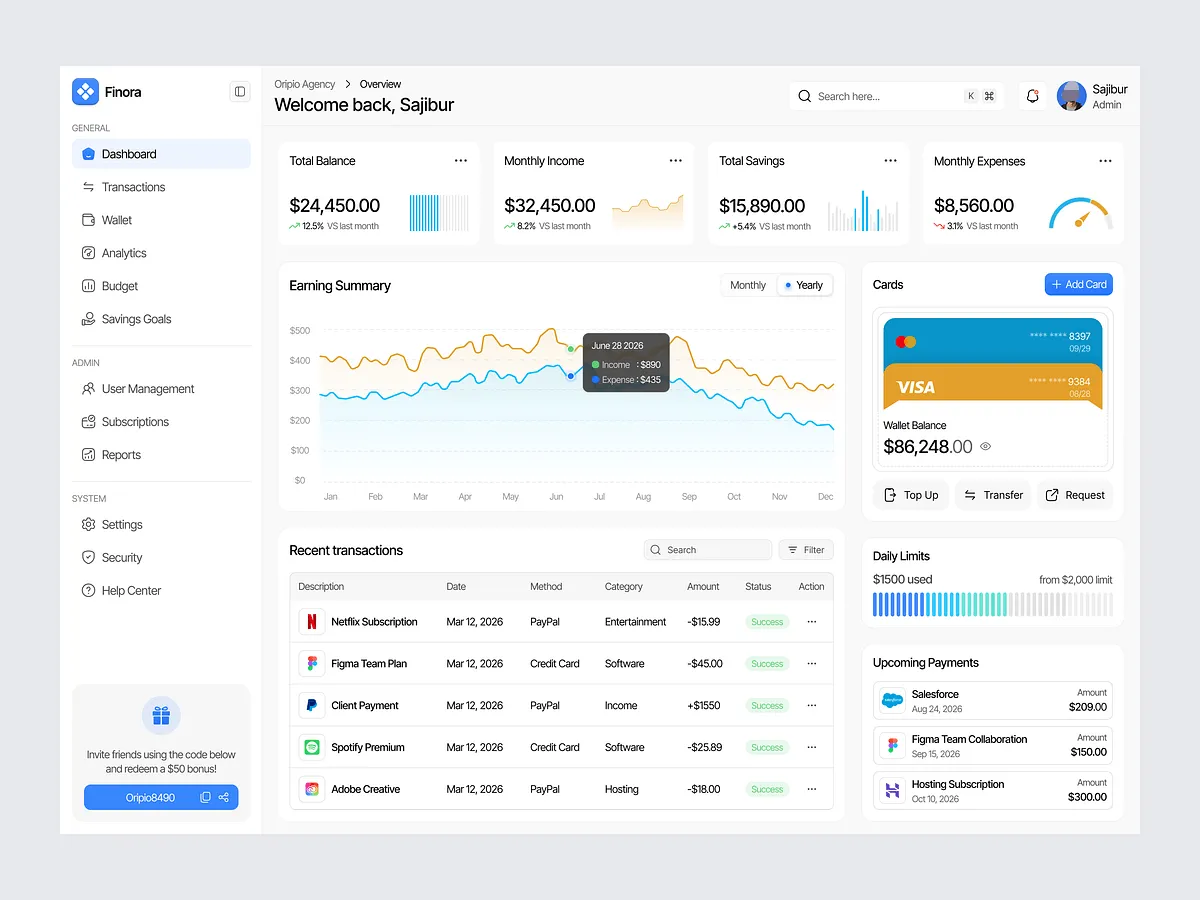Open Monthly Expenses card three-dot menu
Viewport: 1200px width, 900px height.
[x=1105, y=160]
